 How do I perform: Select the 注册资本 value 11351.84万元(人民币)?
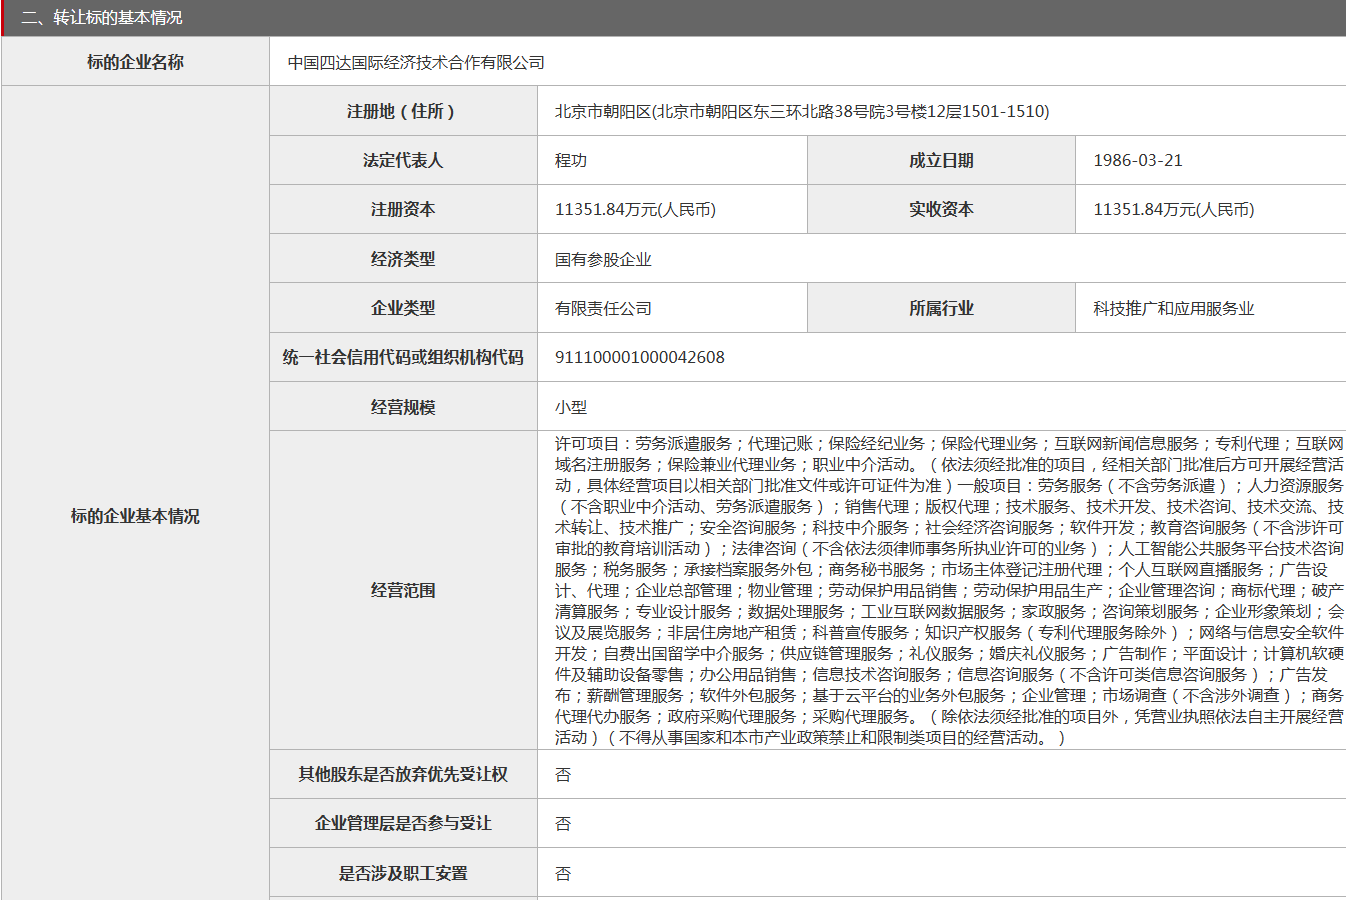635,209
